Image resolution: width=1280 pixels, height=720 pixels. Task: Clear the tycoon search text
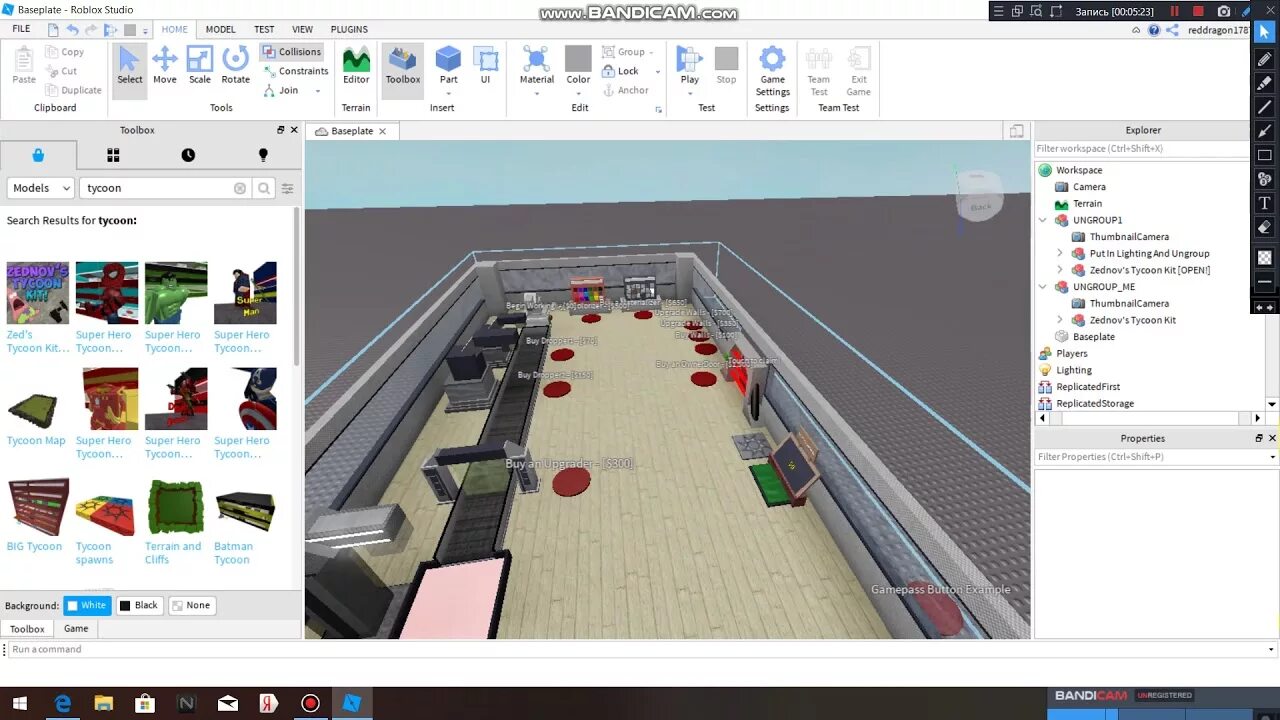[x=240, y=188]
